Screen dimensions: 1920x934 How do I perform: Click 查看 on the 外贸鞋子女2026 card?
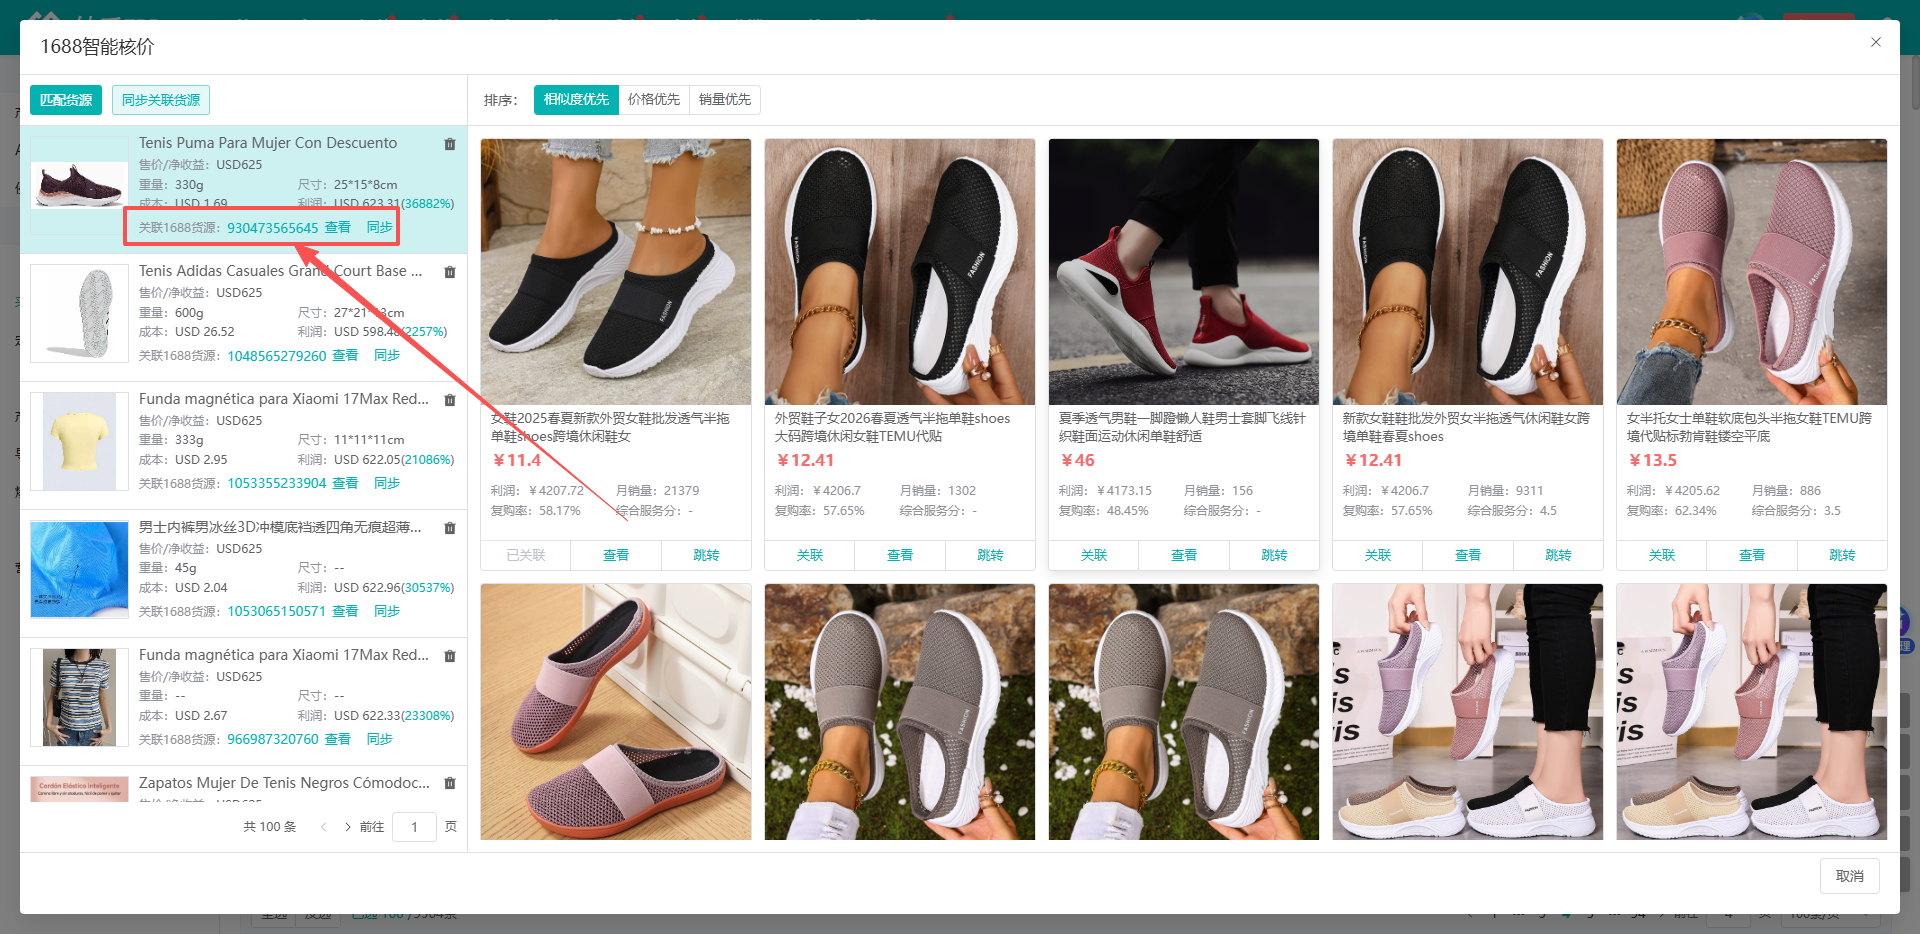(900, 556)
